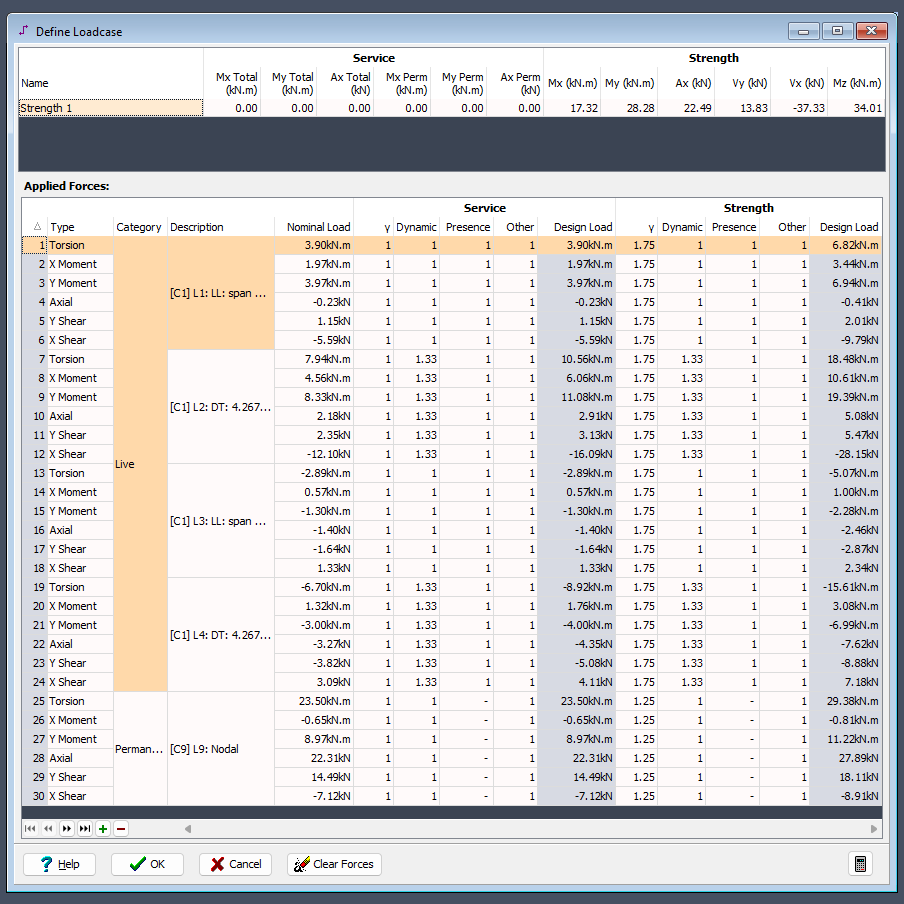Click the Help question-mark icon
Image resolution: width=904 pixels, height=904 pixels.
click(44, 864)
